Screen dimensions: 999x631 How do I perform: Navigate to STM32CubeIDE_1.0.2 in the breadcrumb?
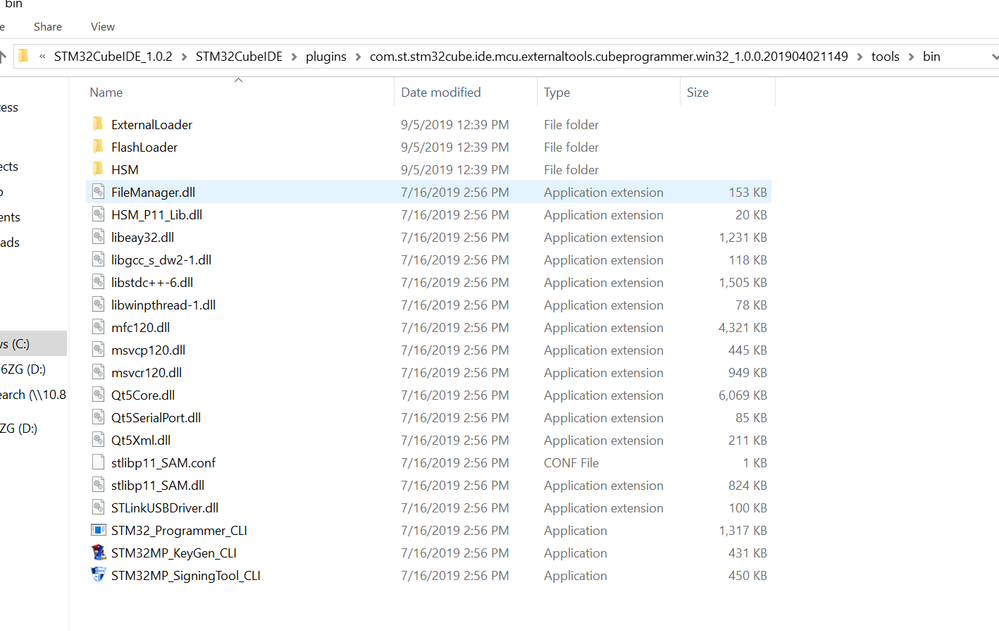click(x=113, y=56)
